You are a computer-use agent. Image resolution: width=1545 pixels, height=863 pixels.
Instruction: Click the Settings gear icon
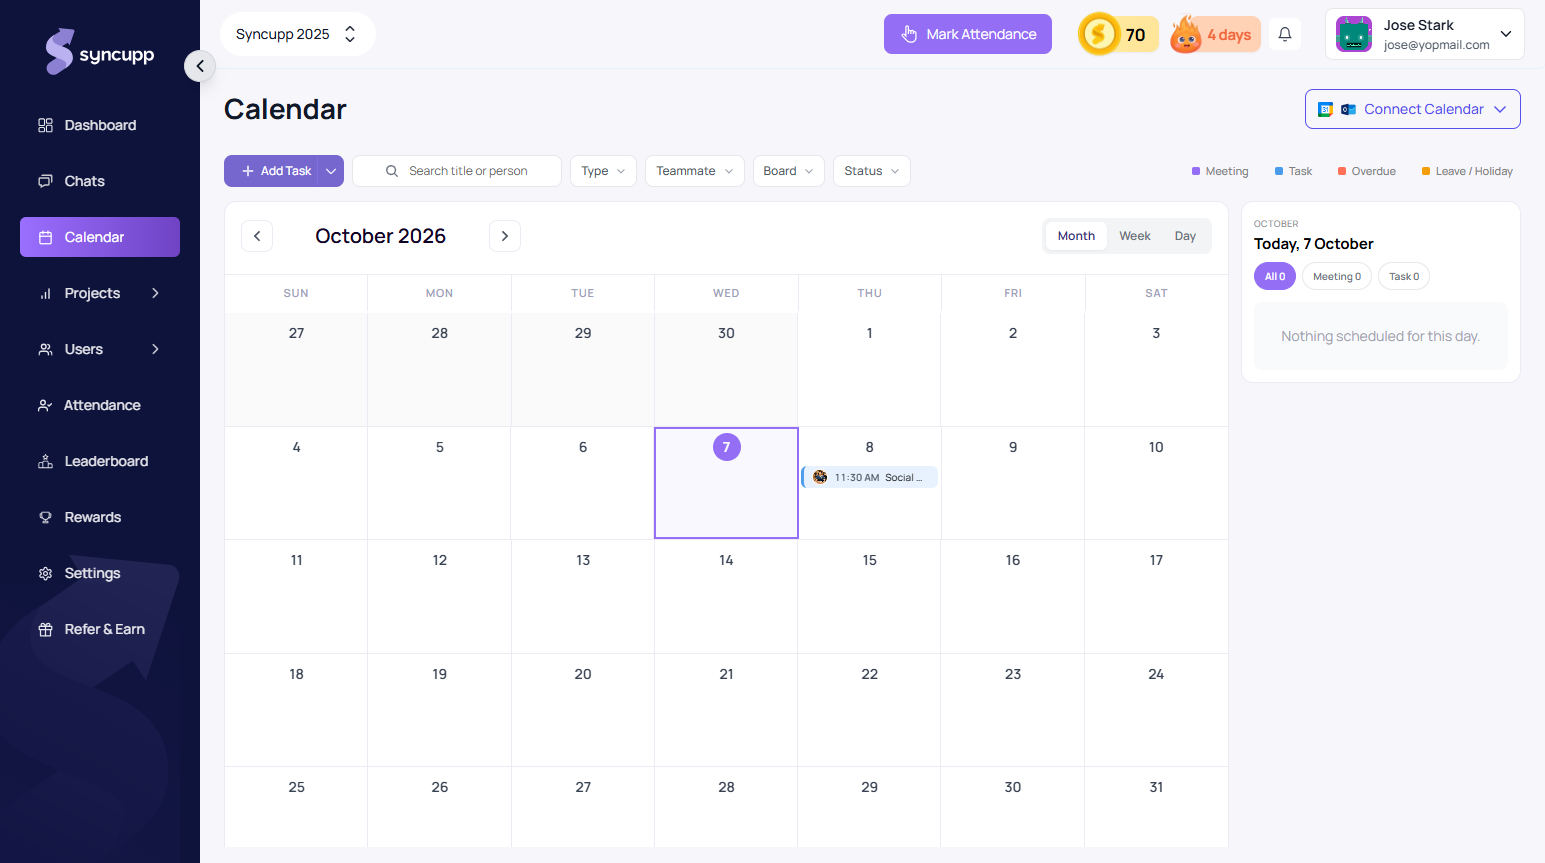45,573
